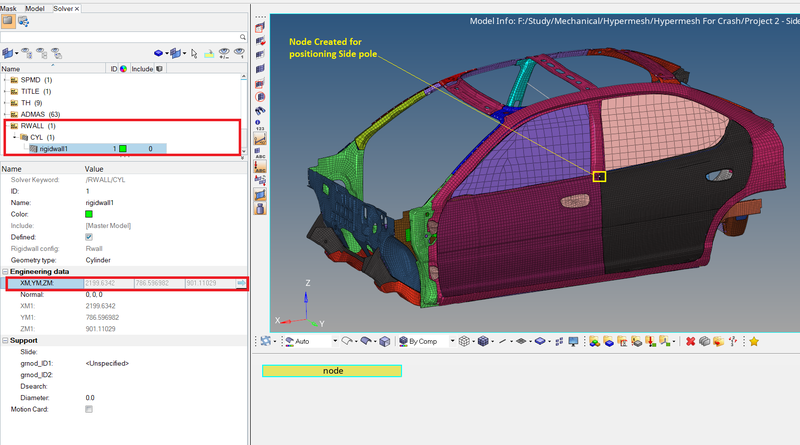The width and height of the screenshot is (800, 445).
Task: Collapse the Engineering data section
Action: point(4,272)
